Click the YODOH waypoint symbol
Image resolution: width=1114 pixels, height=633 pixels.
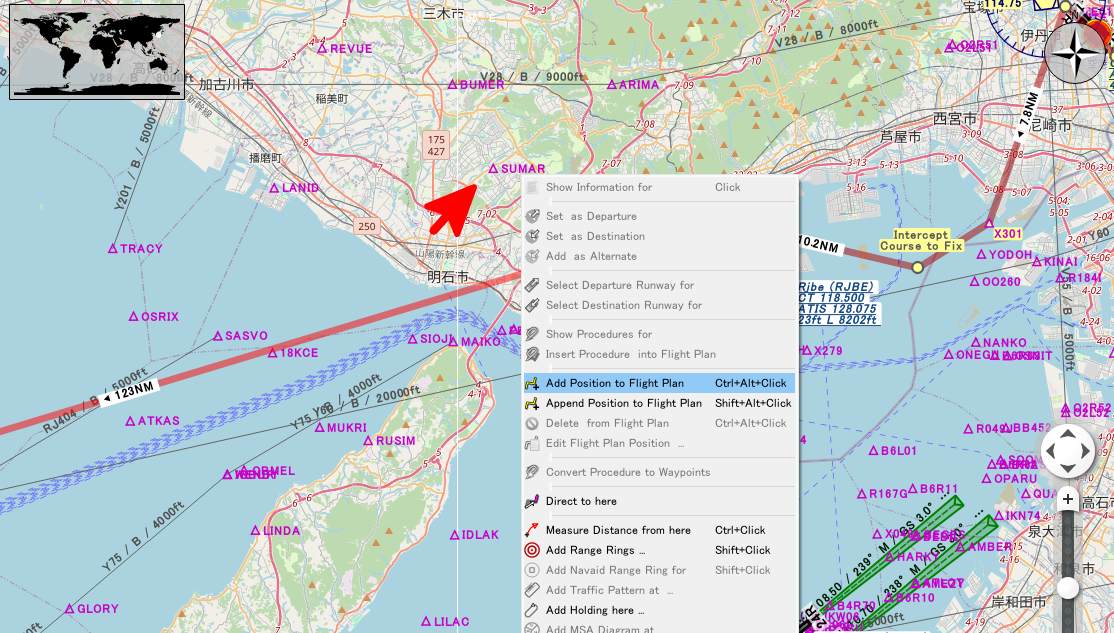(x=981, y=255)
